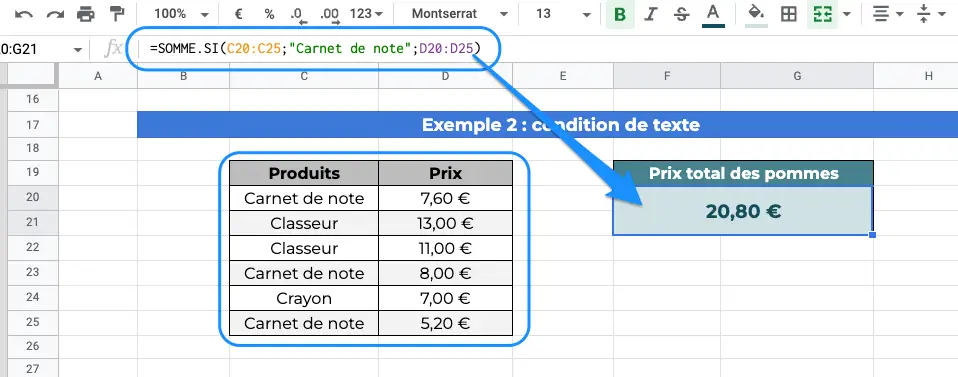
Task: Apply percent number format
Action: [269, 13]
